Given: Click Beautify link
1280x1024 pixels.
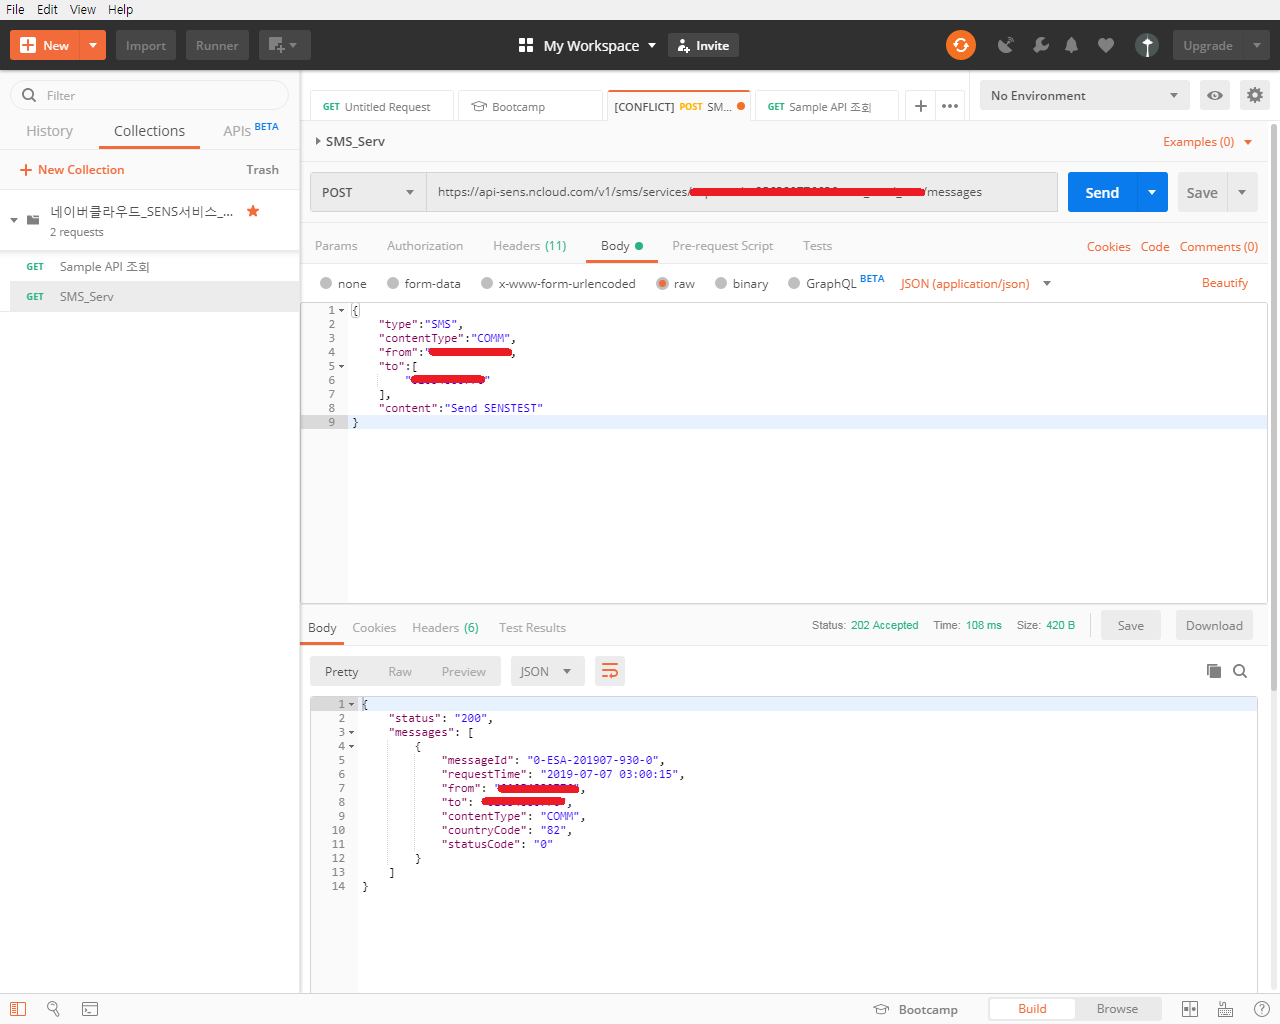Looking at the screenshot, I should point(1225,283).
